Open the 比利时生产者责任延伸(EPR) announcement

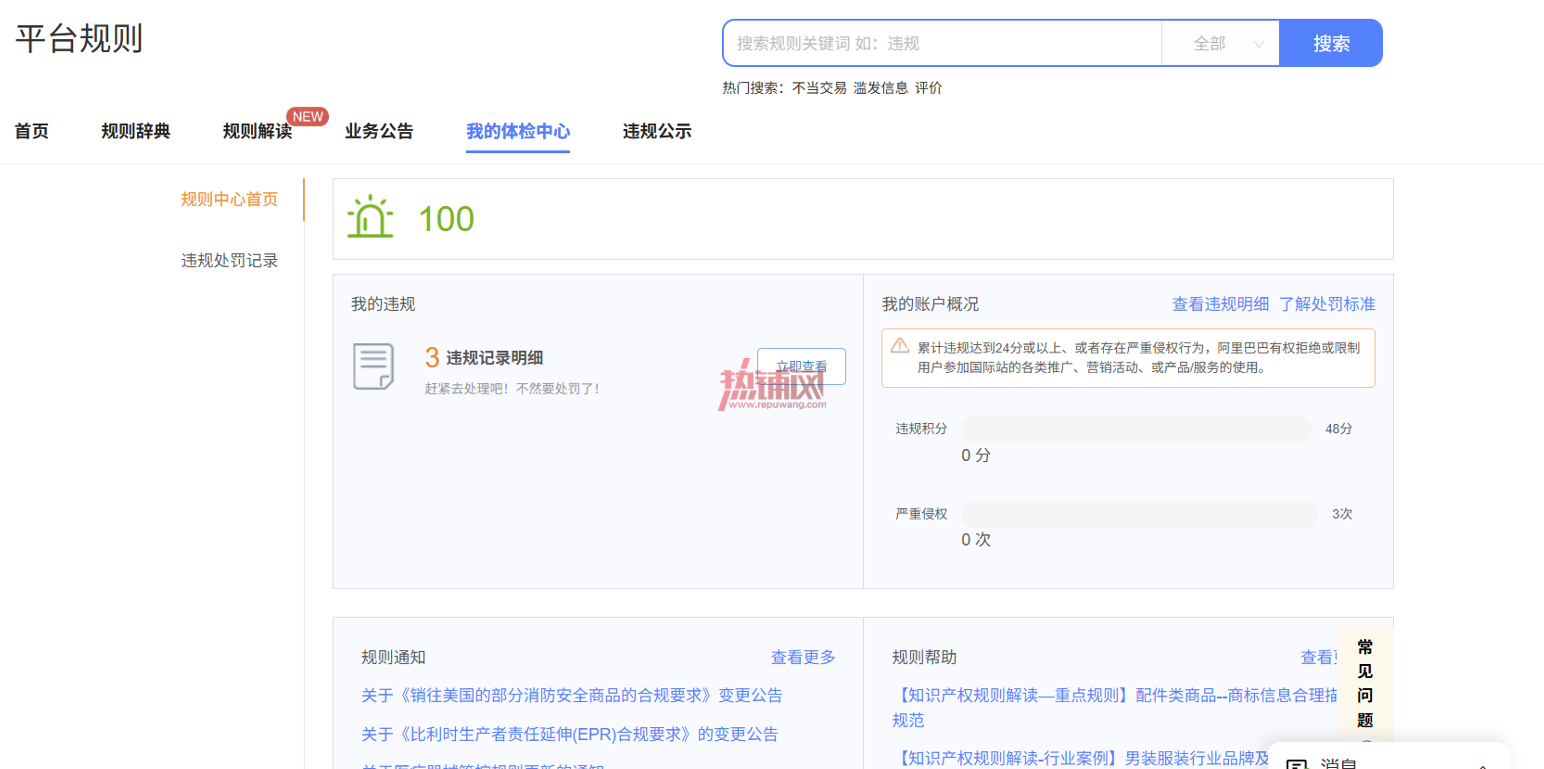tap(570, 734)
